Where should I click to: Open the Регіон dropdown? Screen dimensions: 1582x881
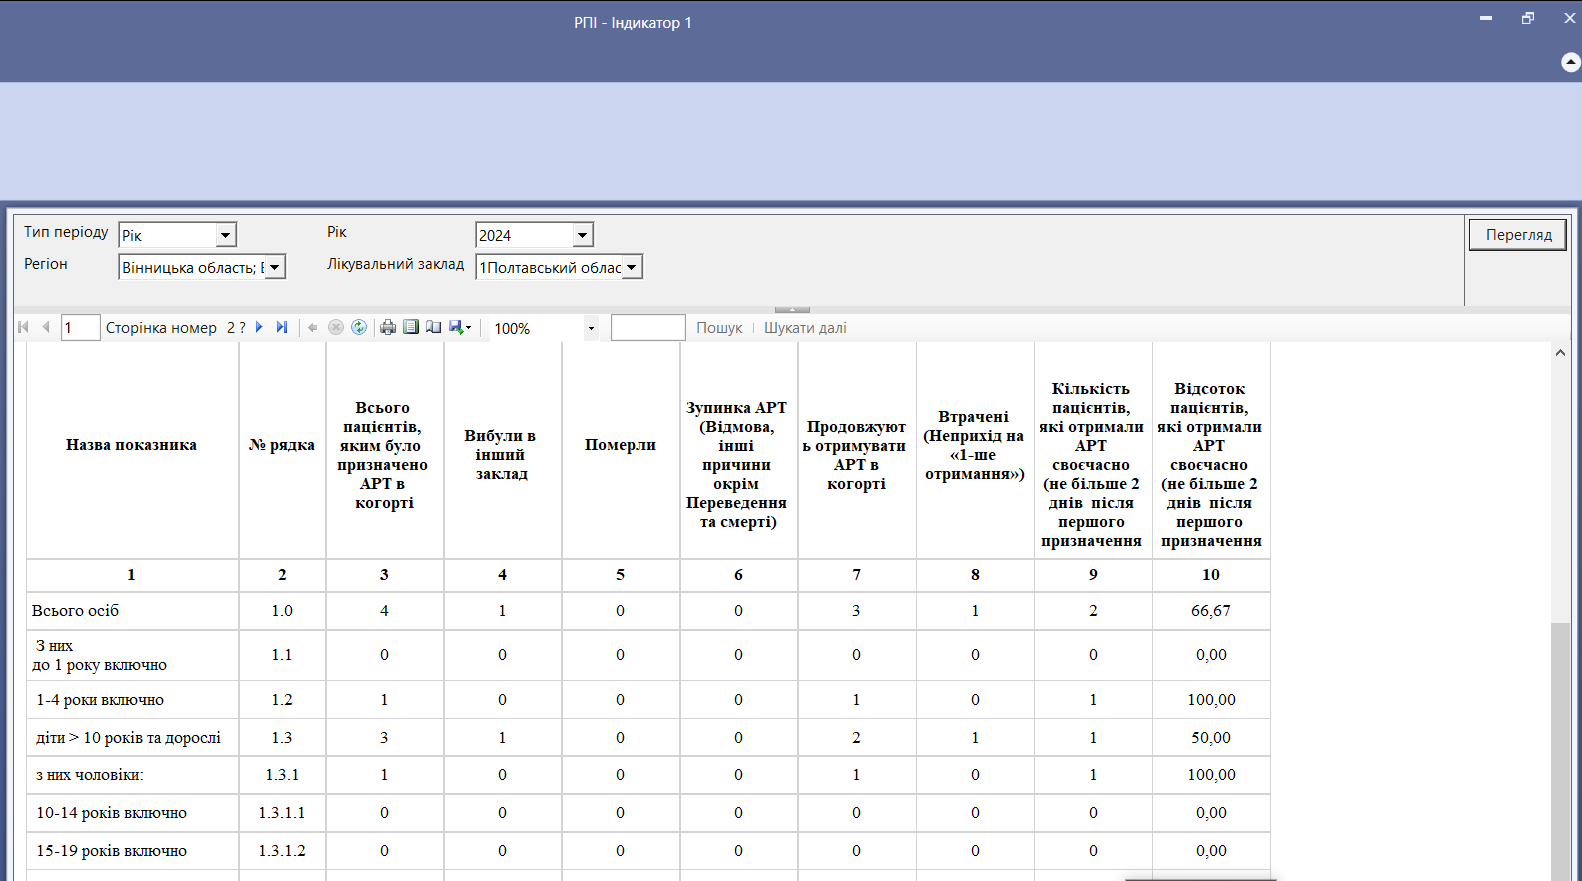coord(275,267)
